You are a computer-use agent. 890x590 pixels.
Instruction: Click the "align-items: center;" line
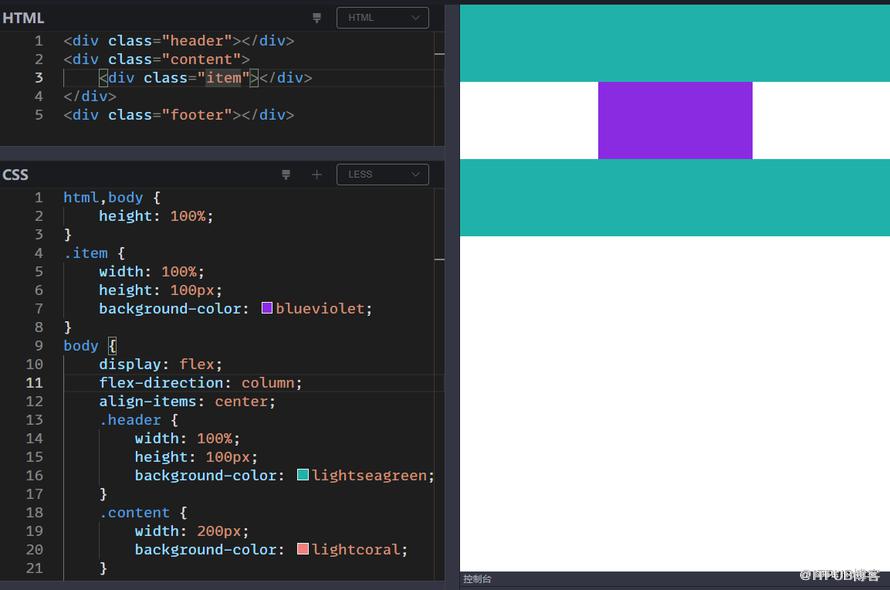click(187, 401)
